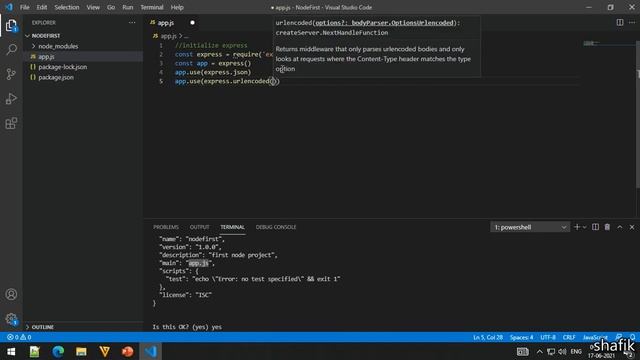Open the Manage gear icon

click(x=11, y=318)
